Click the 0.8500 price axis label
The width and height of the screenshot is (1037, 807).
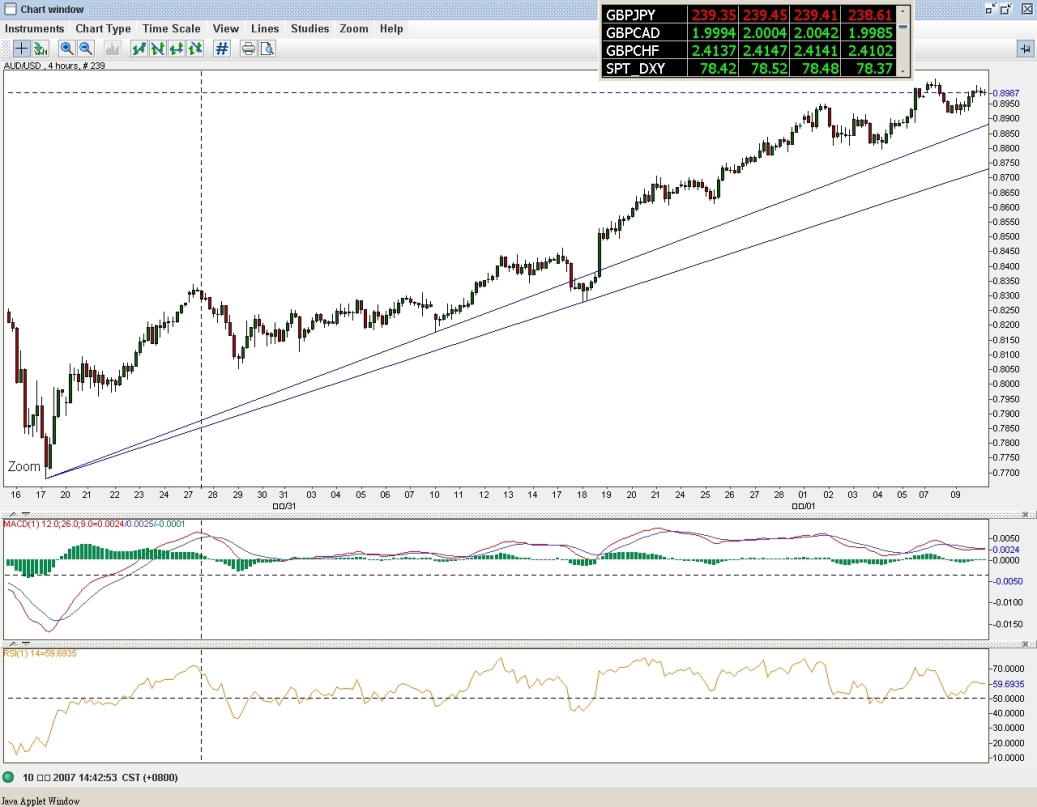tap(1005, 237)
